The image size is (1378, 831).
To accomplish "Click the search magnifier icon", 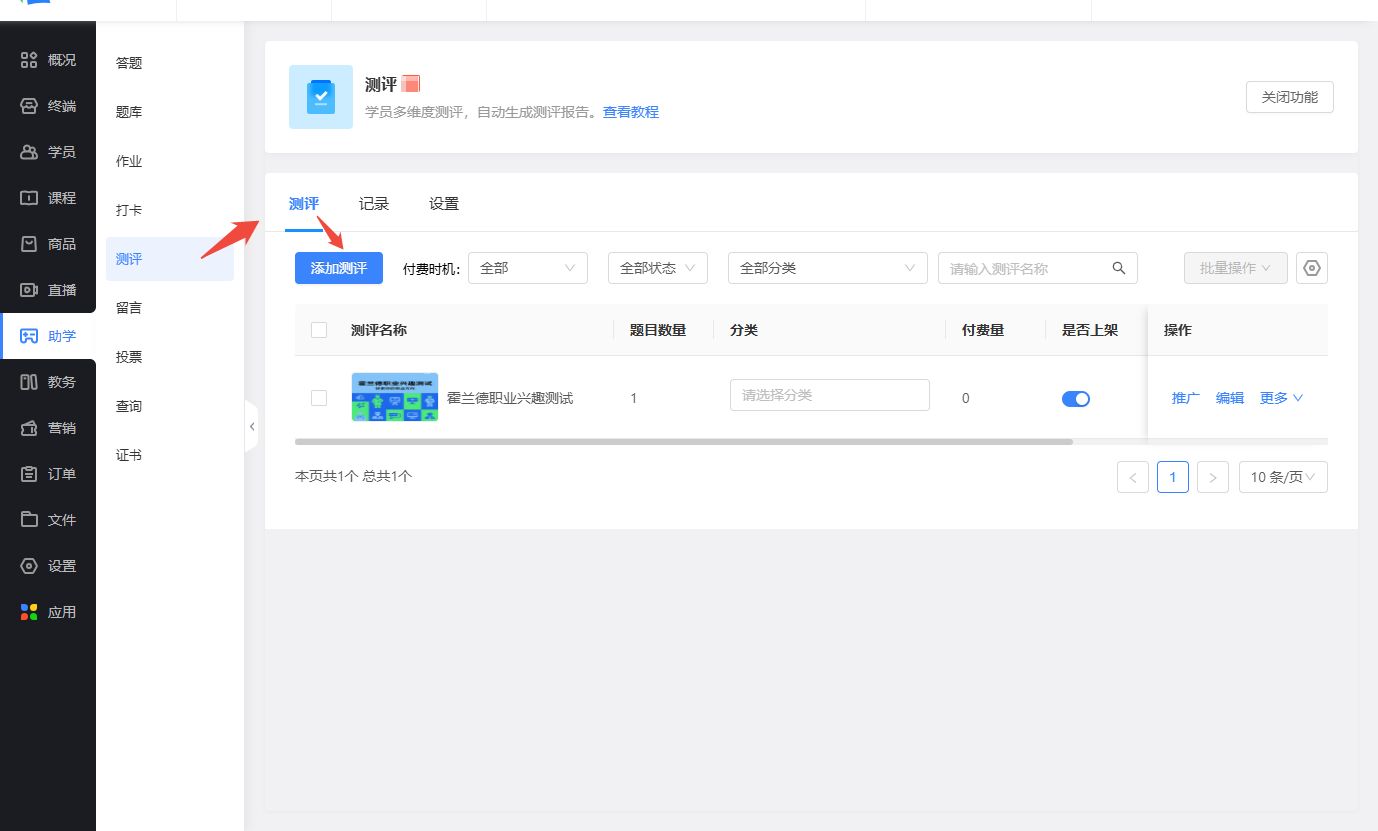I will tap(1119, 268).
